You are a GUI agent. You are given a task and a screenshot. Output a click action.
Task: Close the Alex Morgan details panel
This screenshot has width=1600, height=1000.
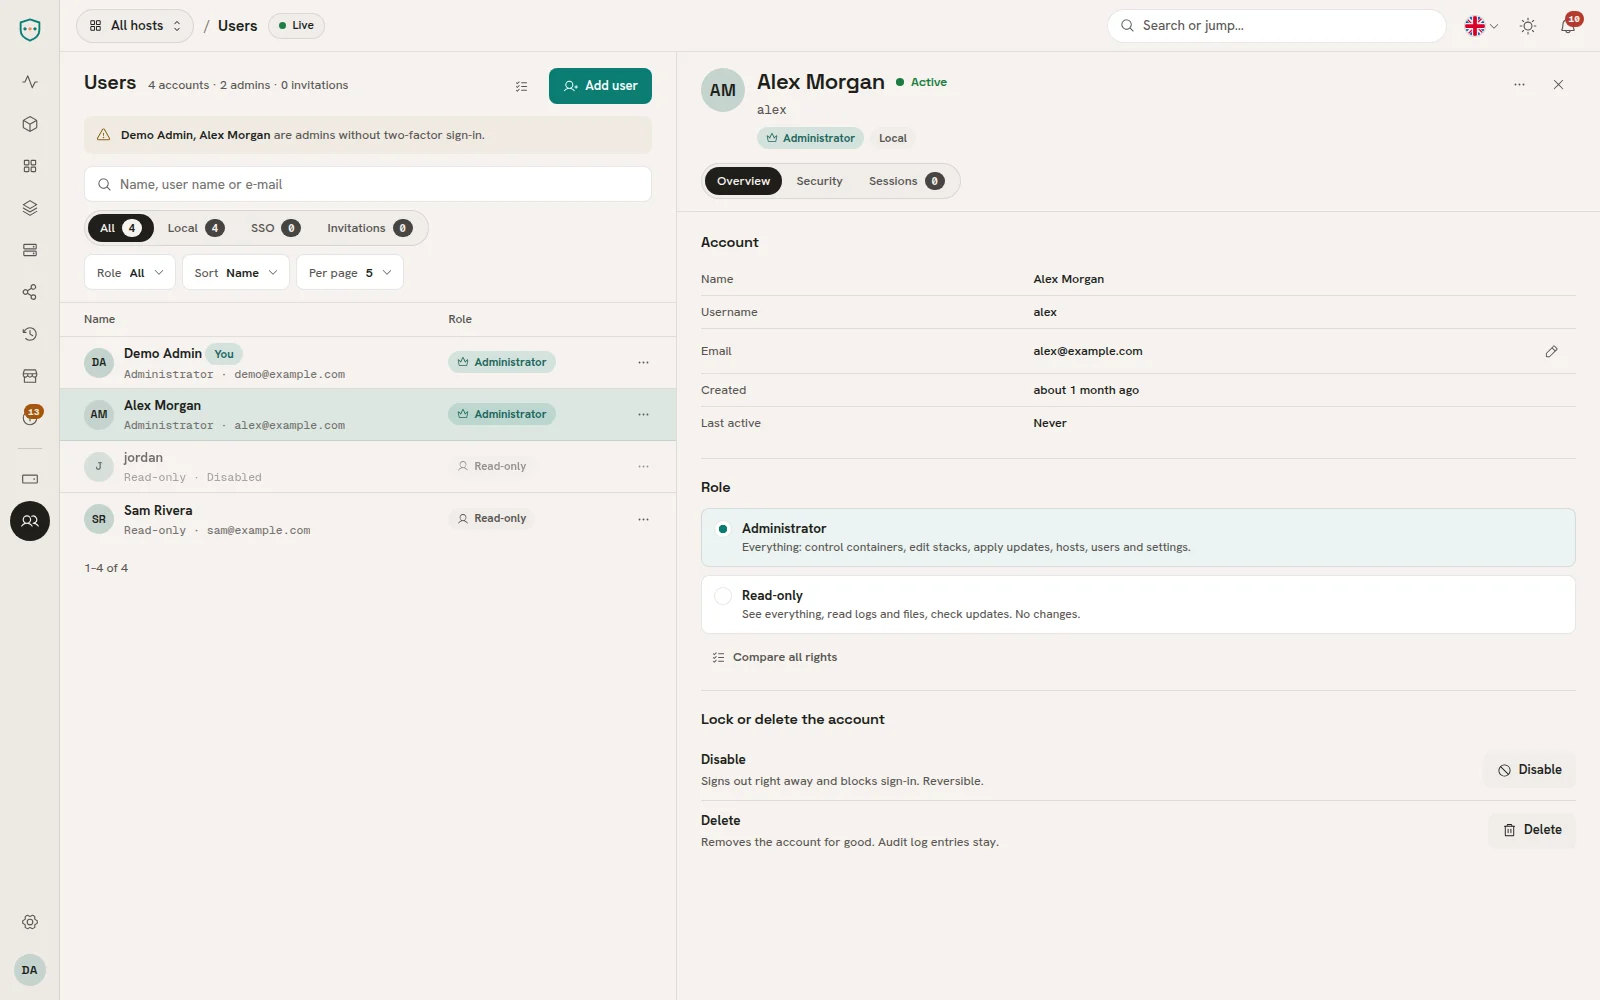point(1558,85)
